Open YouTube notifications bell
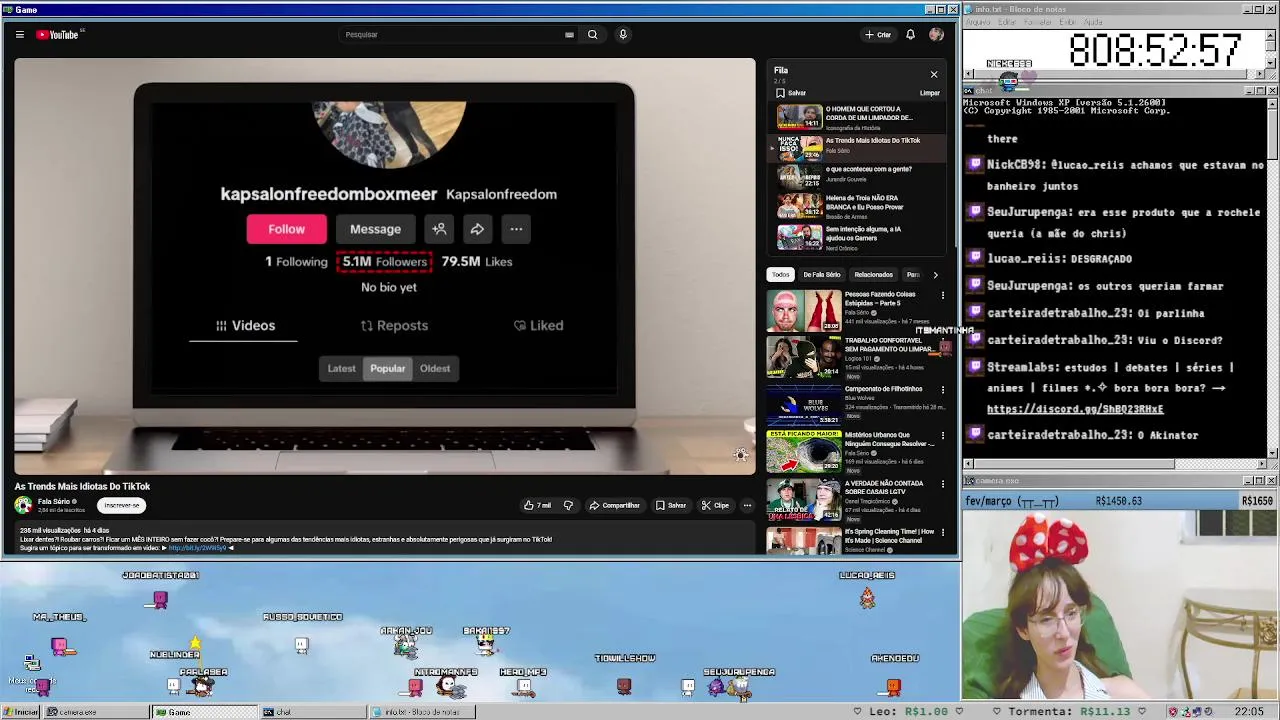The image size is (1280, 720). click(x=910, y=35)
